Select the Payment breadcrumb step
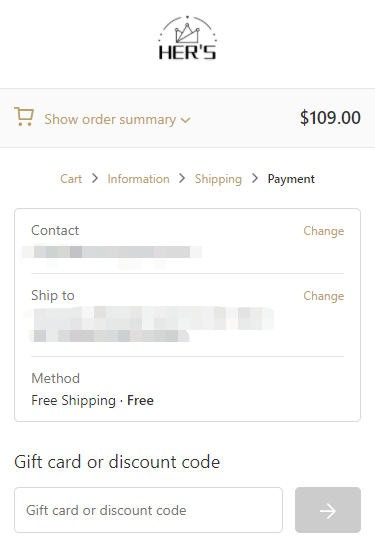Image resolution: width=375 pixels, height=550 pixels. coord(291,179)
